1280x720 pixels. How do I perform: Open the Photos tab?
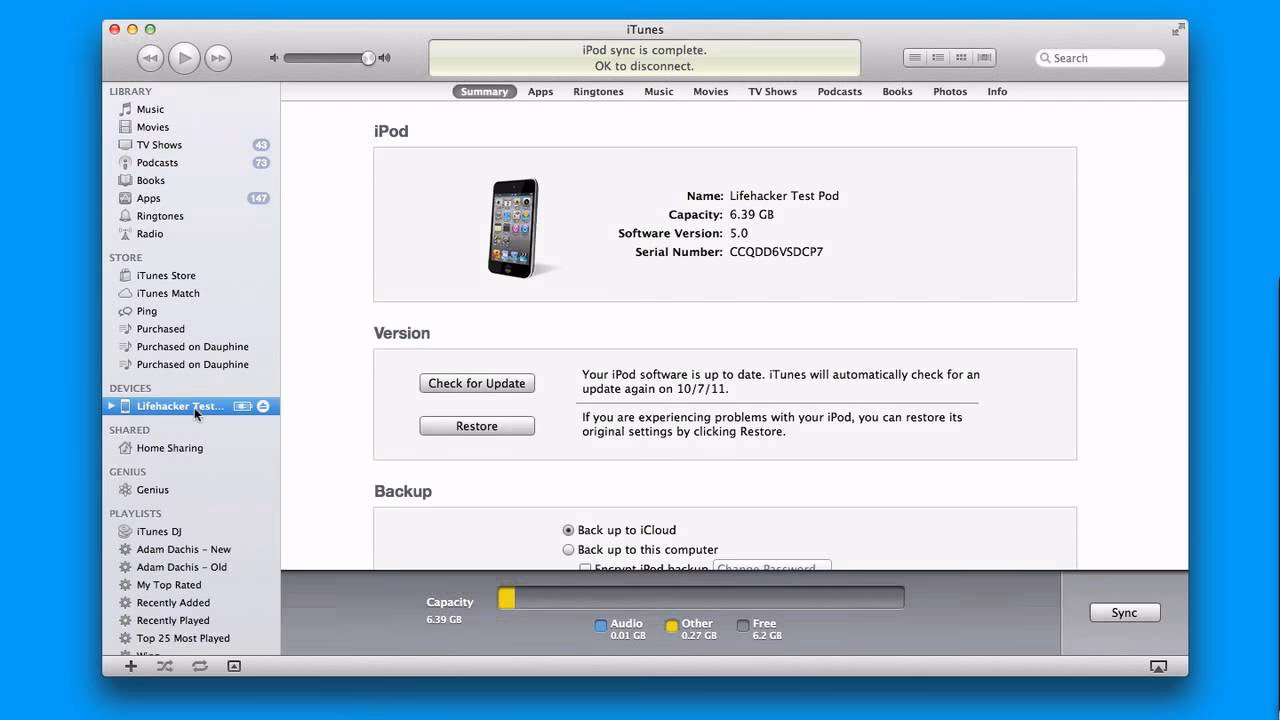[x=950, y=91]
